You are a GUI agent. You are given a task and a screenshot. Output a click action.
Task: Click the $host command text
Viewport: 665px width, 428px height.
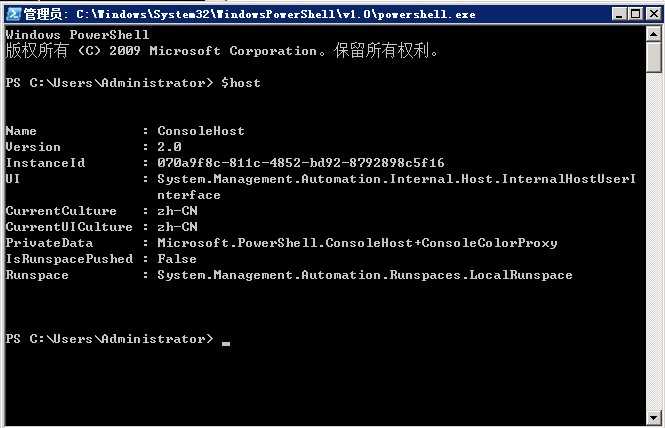[x=240, y=83]
